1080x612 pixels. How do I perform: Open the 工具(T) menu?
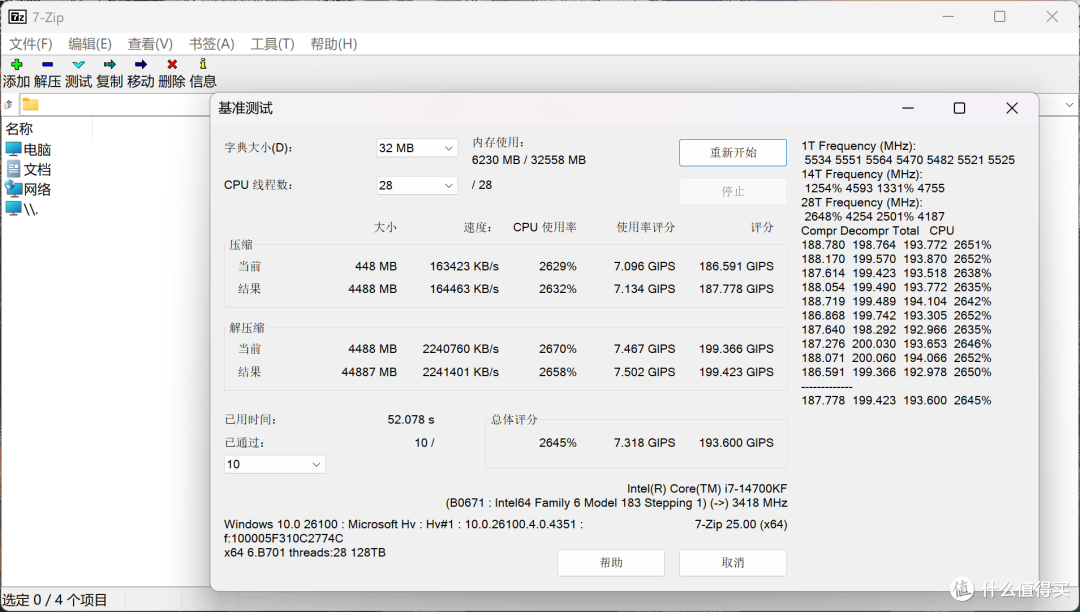[272, 44]
